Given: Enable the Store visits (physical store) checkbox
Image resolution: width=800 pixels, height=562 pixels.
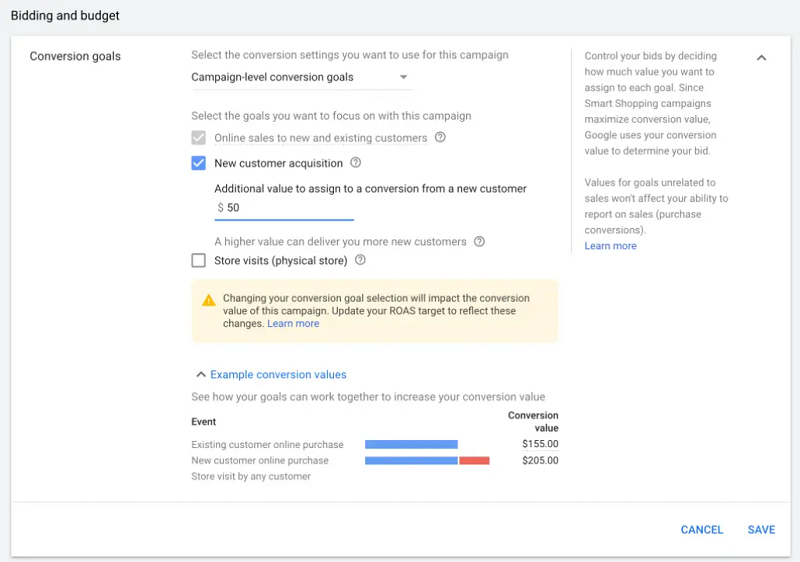Looking at the screenshot, I should (x=198, y=261).
